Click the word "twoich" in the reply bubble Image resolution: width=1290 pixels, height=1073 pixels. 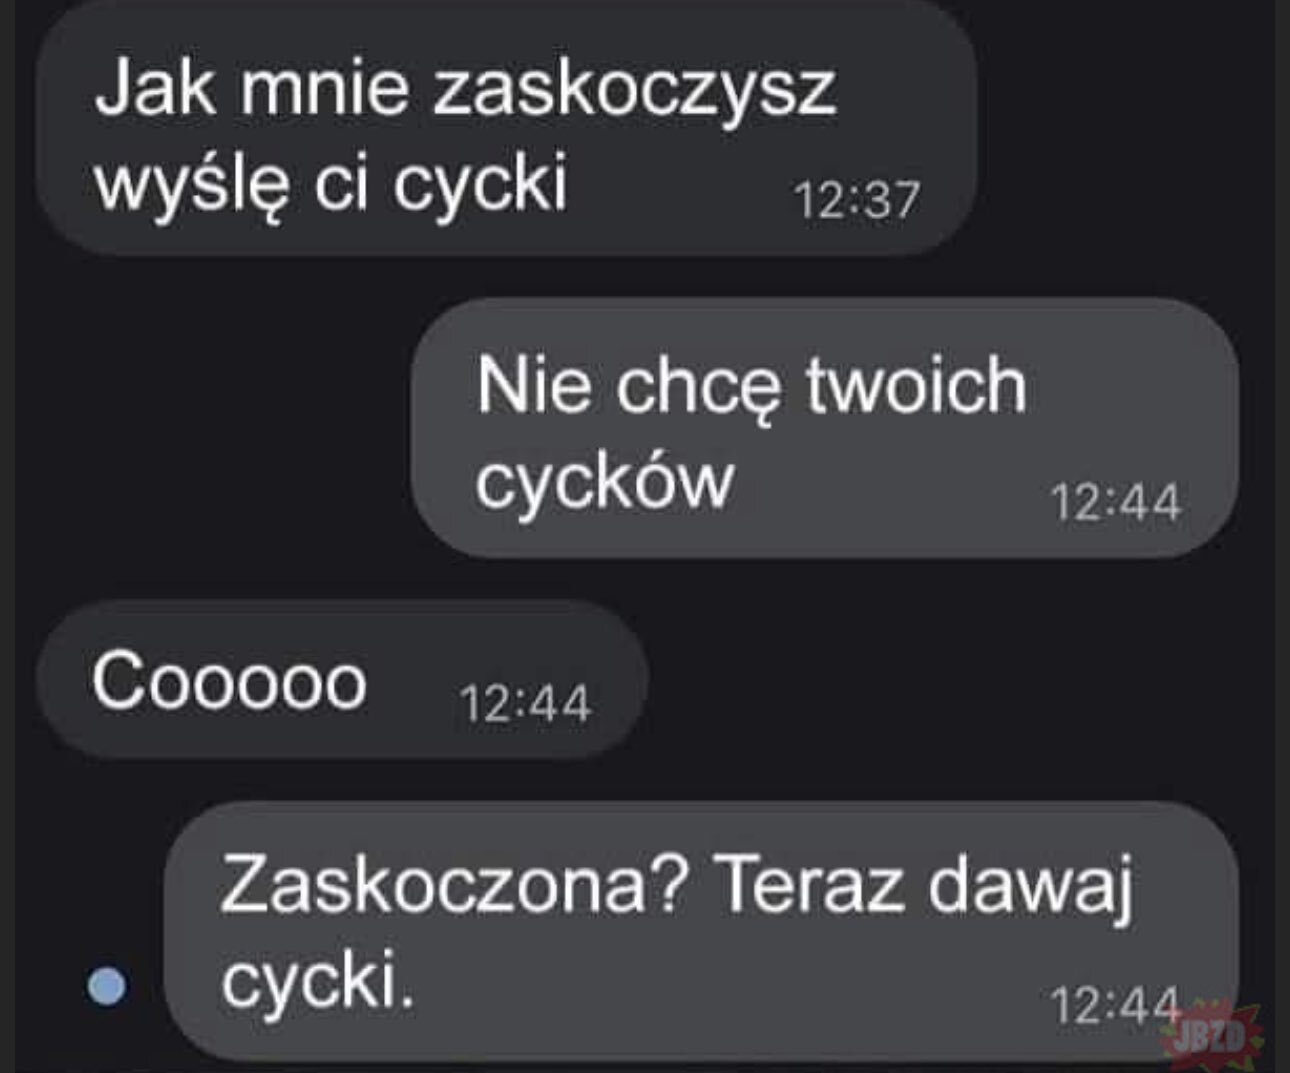point(916,385)
